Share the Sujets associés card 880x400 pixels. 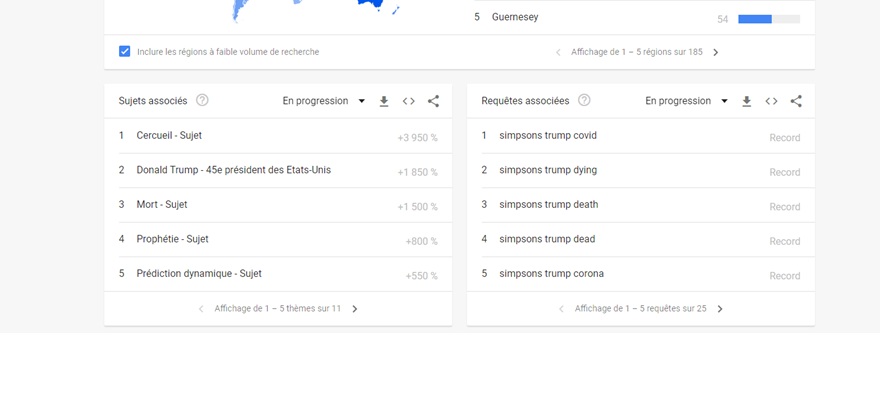coord(433,101)
